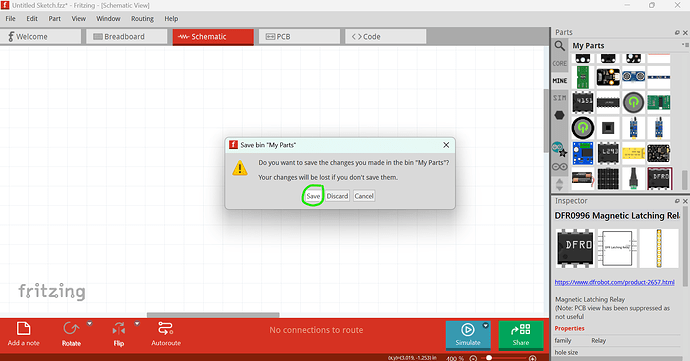Open the SIM parts bin
Viewport: 690px width, 361px height.
(559, 98)
